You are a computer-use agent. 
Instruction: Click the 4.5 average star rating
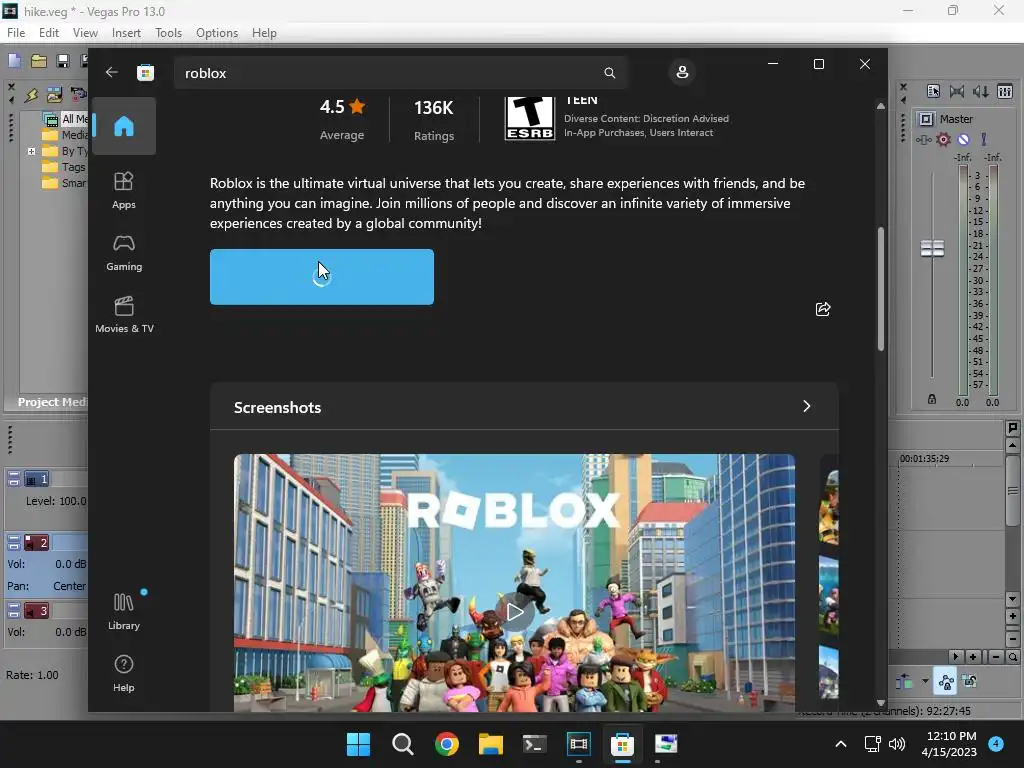point(342,120)
